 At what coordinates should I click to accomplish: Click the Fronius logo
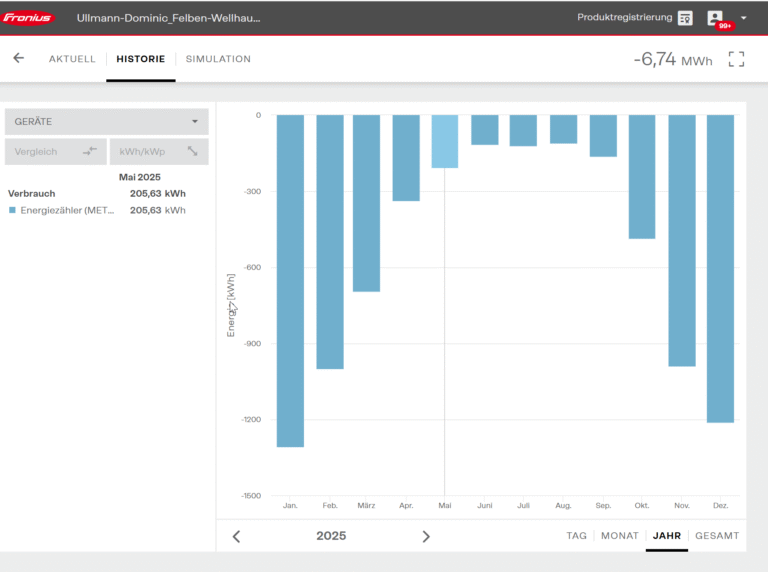30,18
